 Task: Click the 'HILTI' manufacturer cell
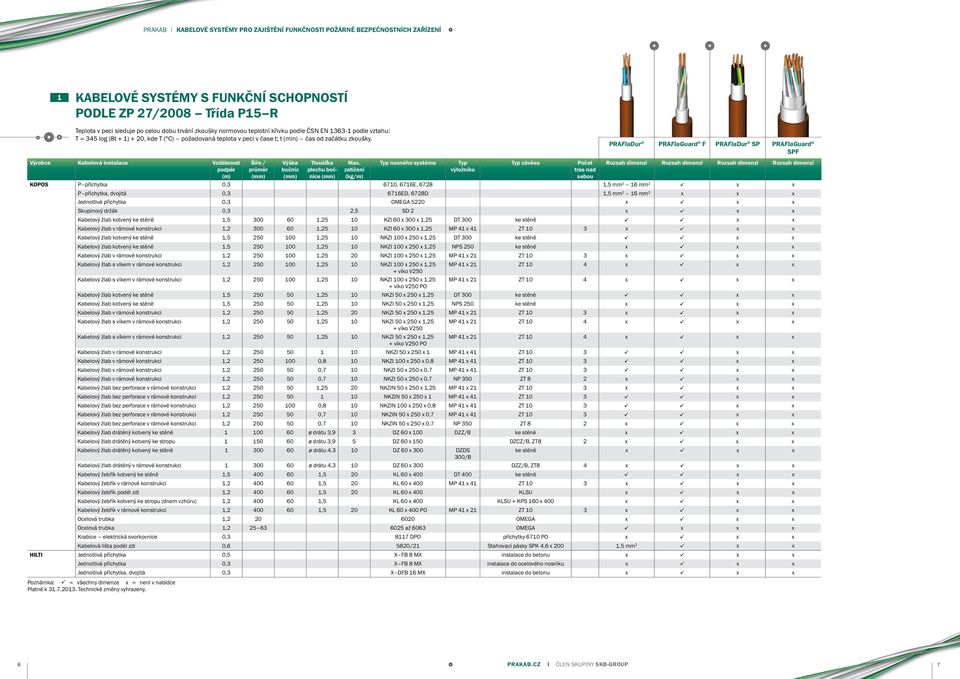point(36,555)
